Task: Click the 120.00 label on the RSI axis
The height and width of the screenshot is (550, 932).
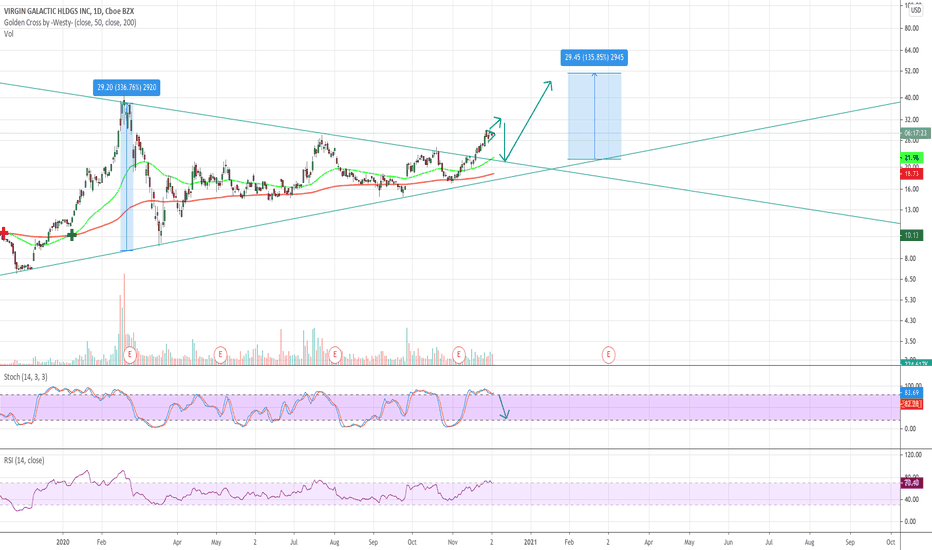Action: [x=912, y=455]
